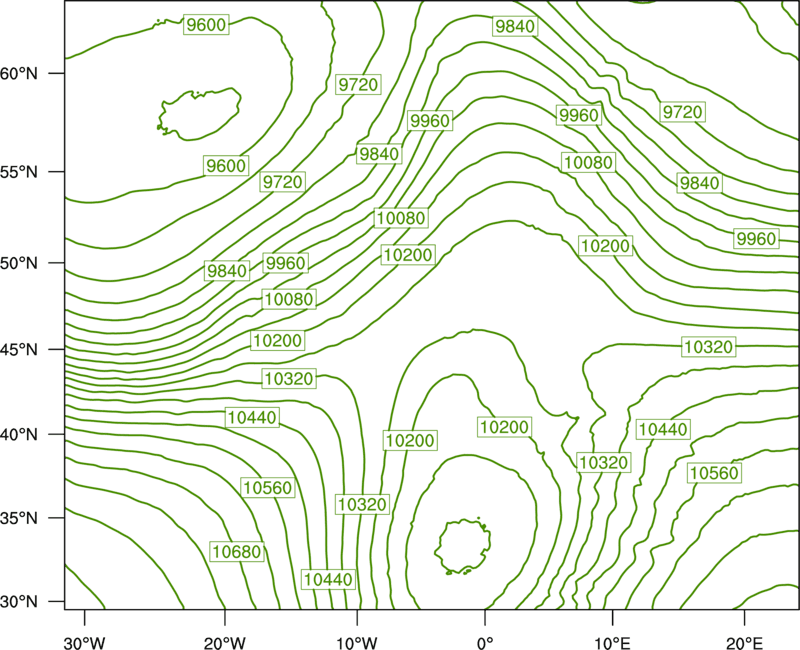Select the topmost 9840 contour label

[x=515, y=27]
